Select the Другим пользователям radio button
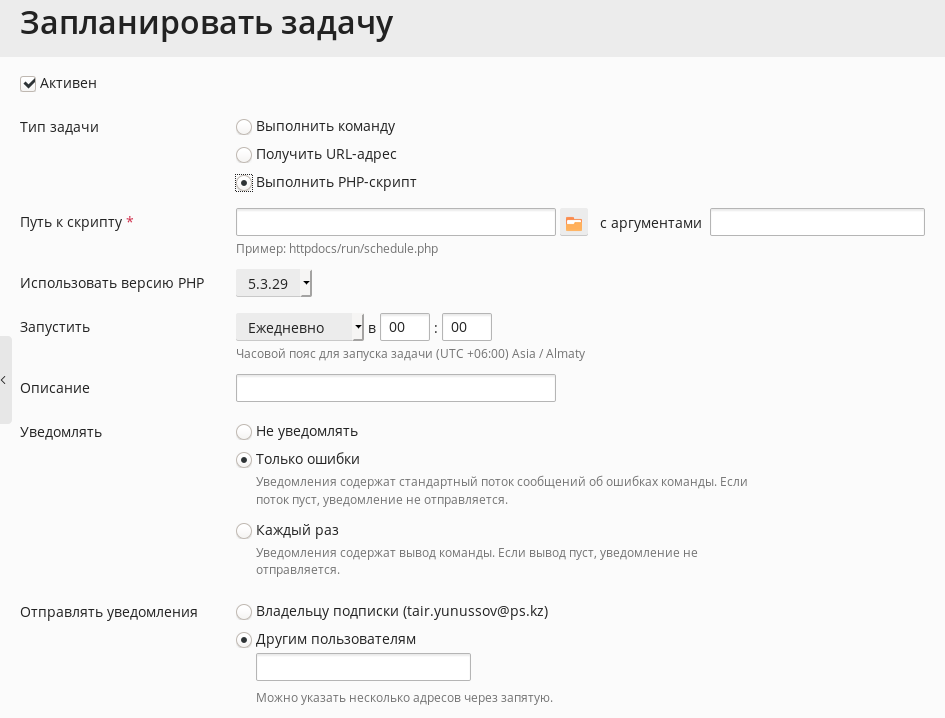 [x=243, y=640]
